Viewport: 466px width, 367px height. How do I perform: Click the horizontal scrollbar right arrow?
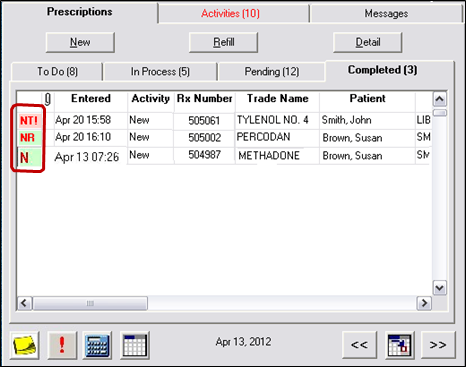pyautogui.click(x=424, y=303)
